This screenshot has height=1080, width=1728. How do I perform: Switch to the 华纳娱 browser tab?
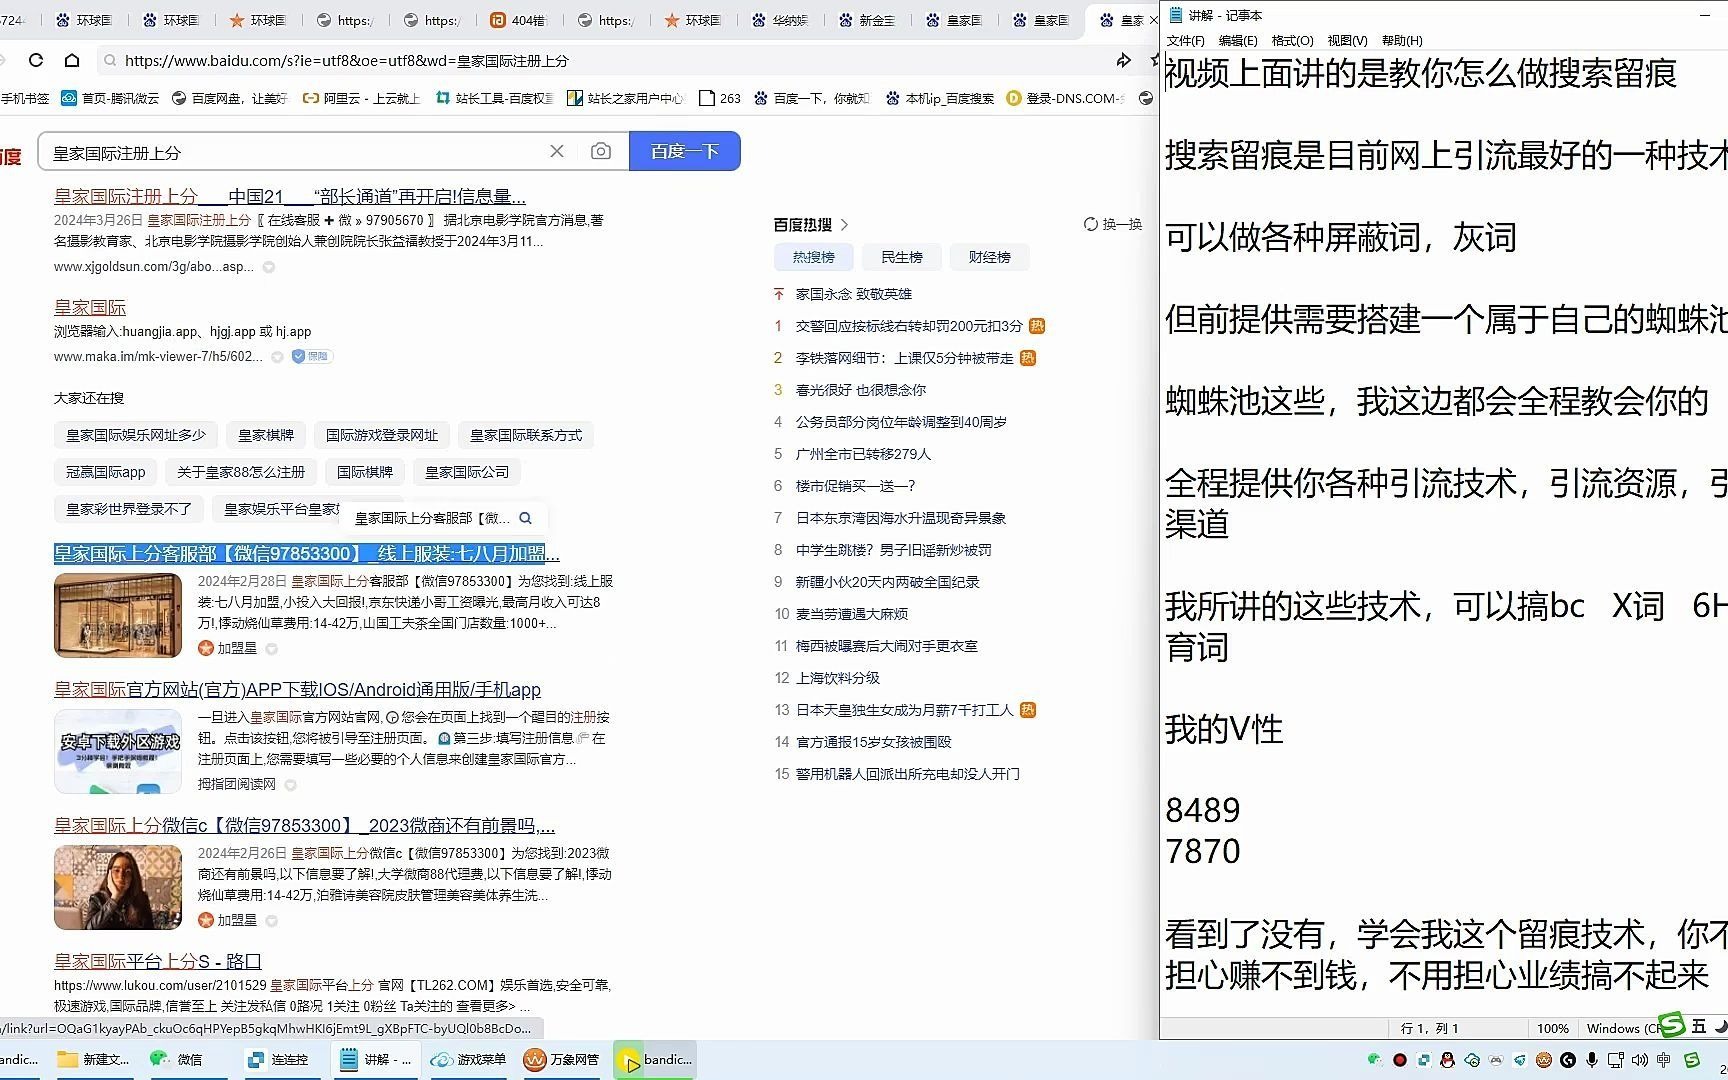click(781, 20)
